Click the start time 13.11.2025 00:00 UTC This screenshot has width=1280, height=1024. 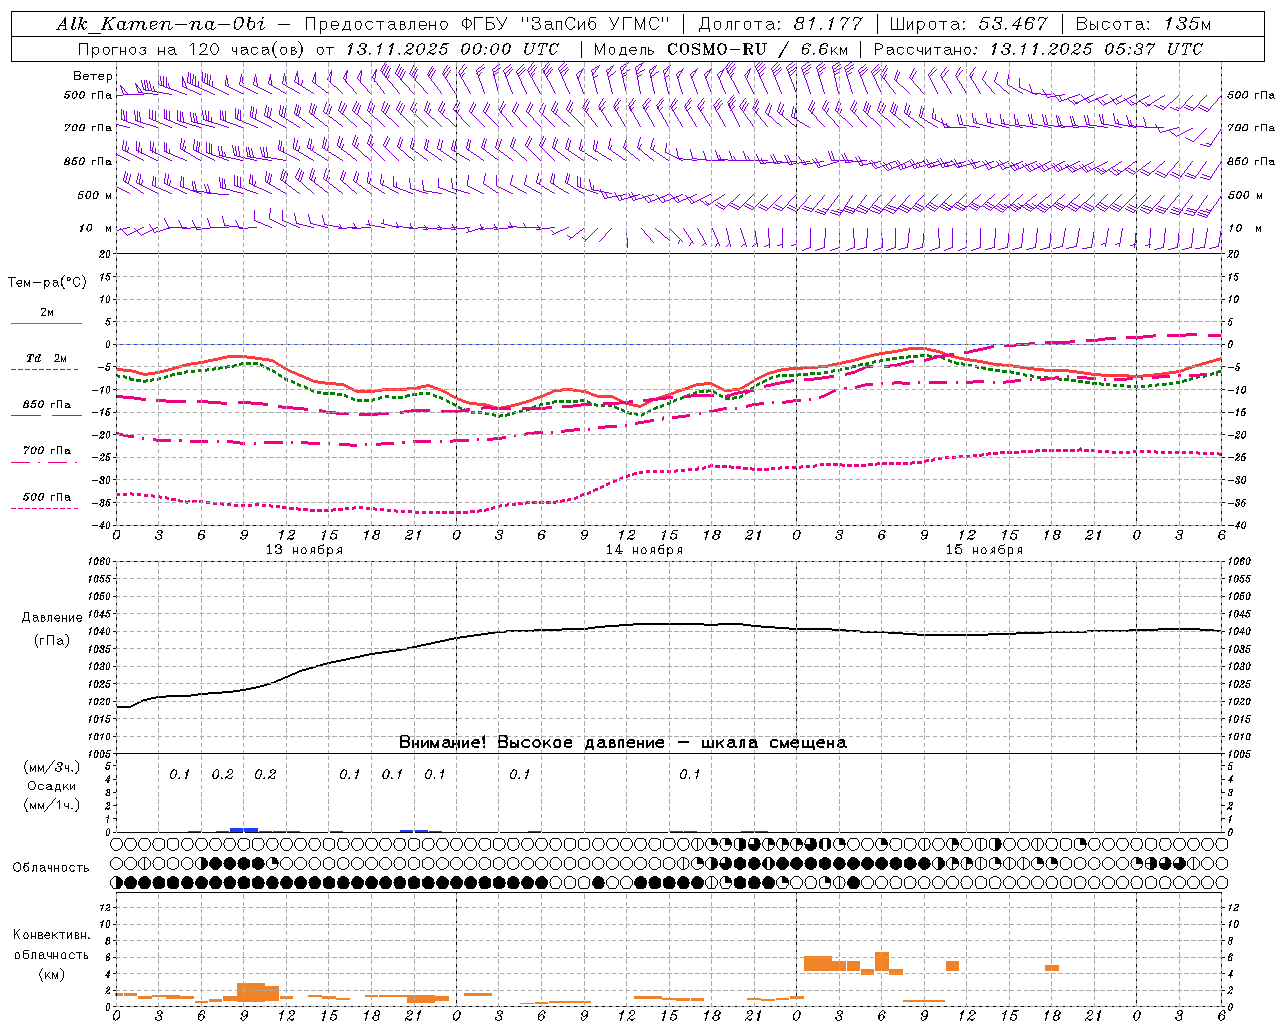coord(452,49)
